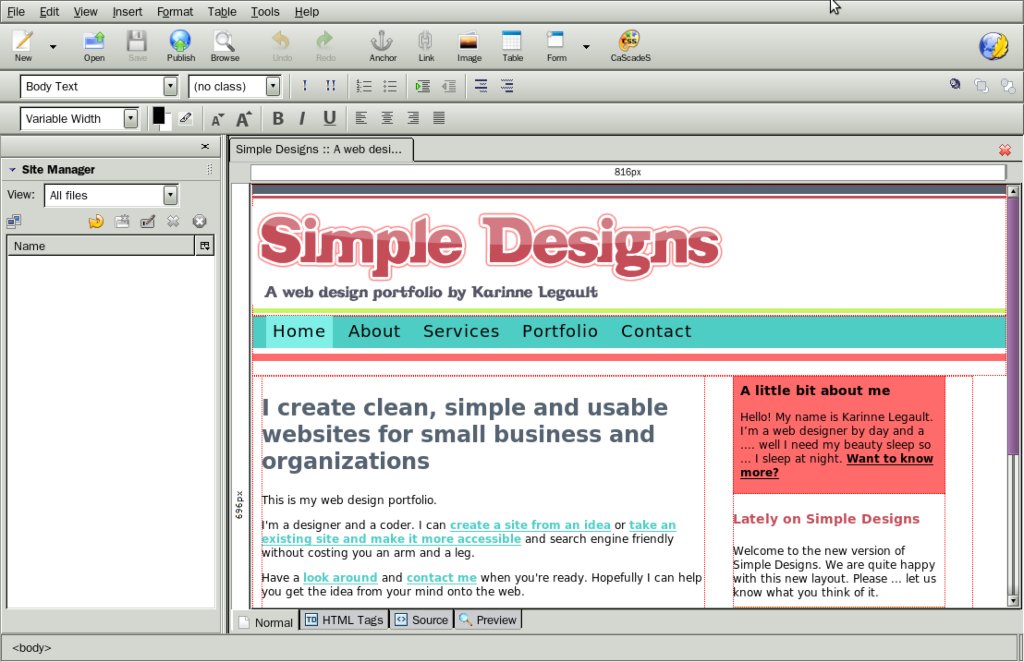Insert a Form
The height and width of the screenshot is (662, 1024).
[556, 46]
